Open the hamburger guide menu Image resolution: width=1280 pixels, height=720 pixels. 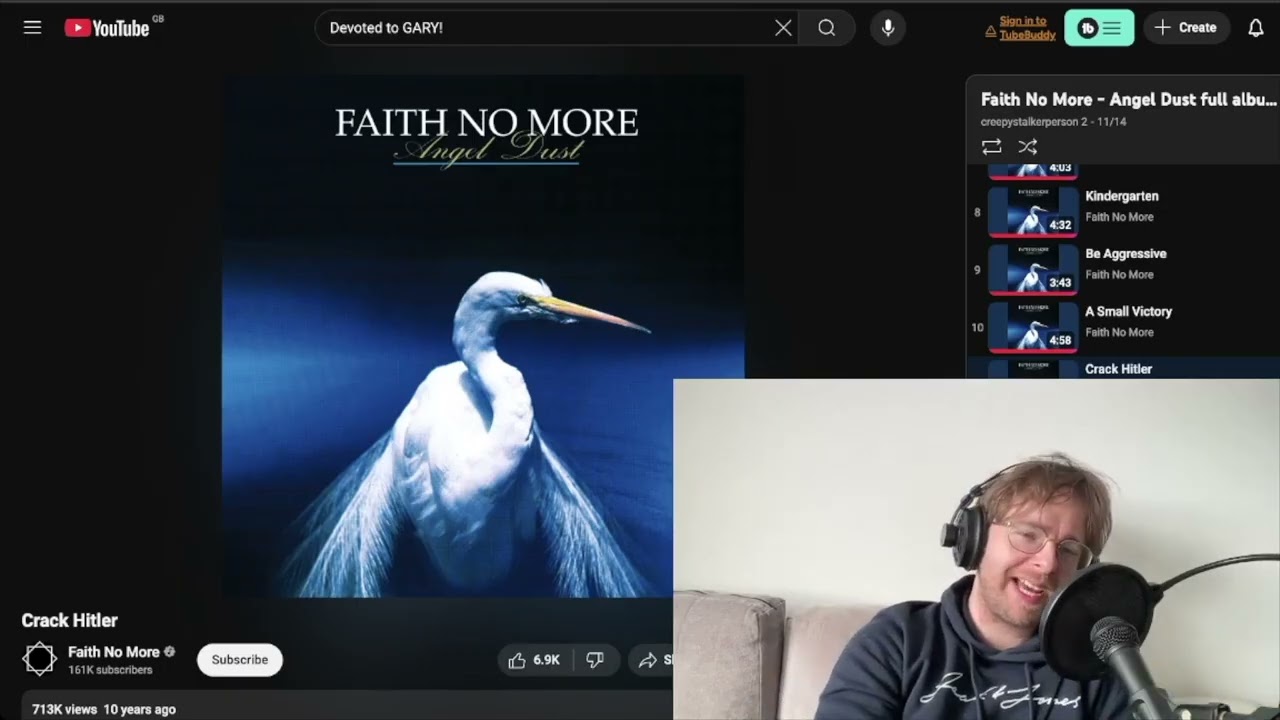pyautogui.click(x=32, y=28)
